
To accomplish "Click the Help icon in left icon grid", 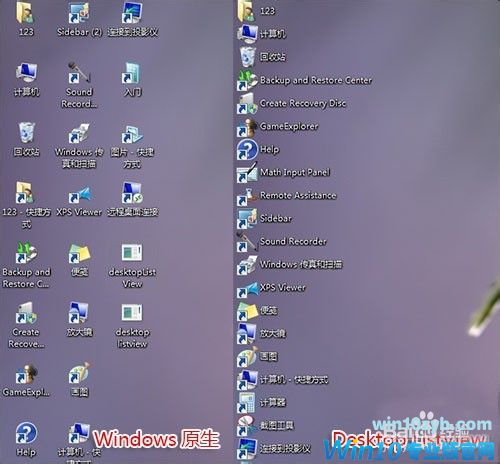I will [26, 433].
